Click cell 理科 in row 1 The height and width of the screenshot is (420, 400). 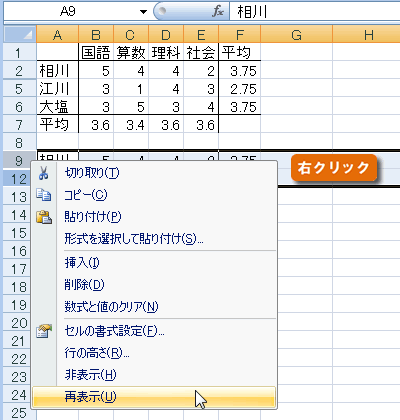click(166, 52)
